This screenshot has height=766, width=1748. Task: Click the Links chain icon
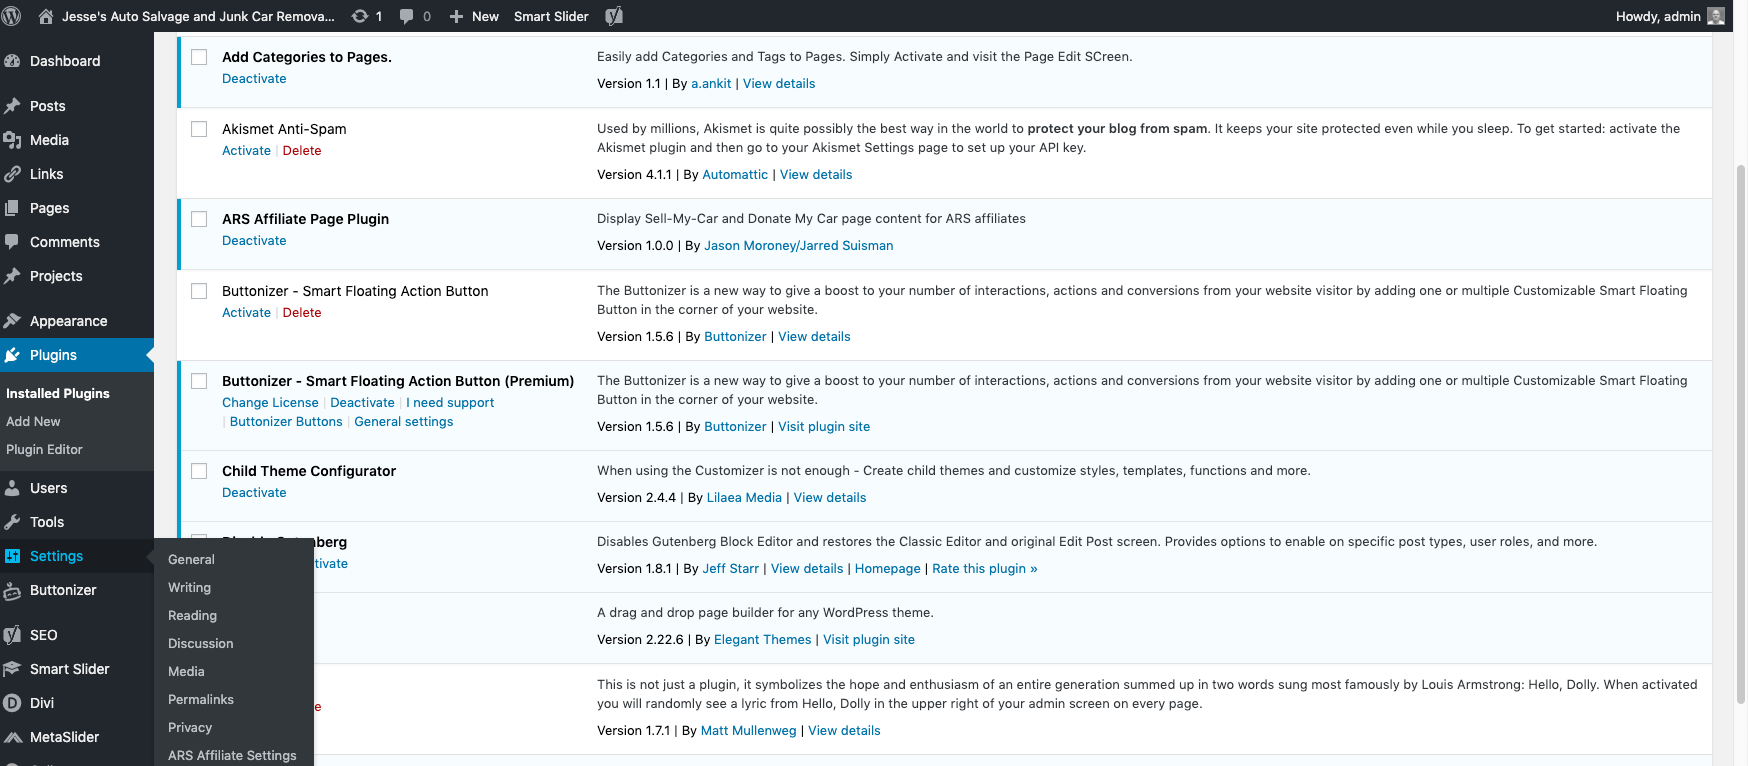pos(12,174)
